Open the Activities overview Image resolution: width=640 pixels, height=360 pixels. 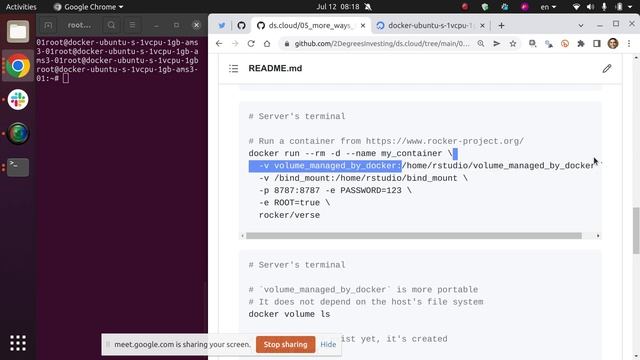pyautogui.click(x=21, y=7)
